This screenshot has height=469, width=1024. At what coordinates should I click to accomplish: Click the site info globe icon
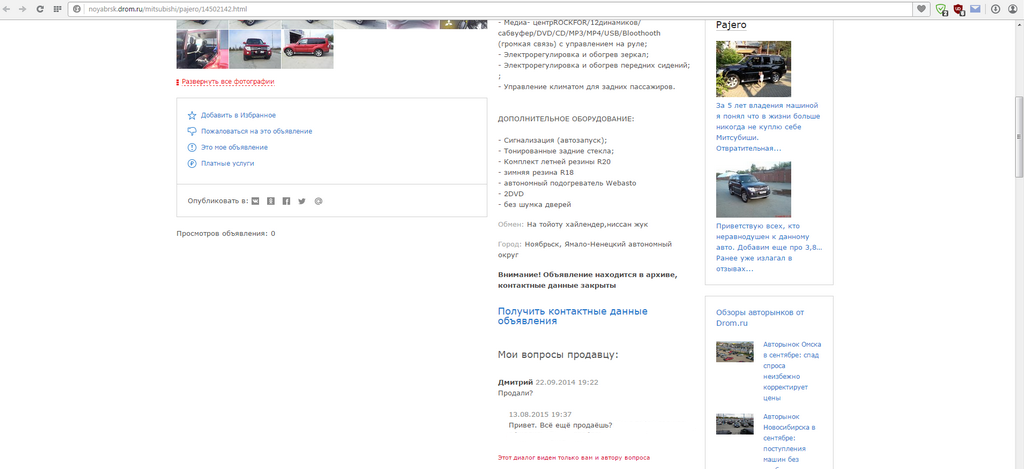76,9
